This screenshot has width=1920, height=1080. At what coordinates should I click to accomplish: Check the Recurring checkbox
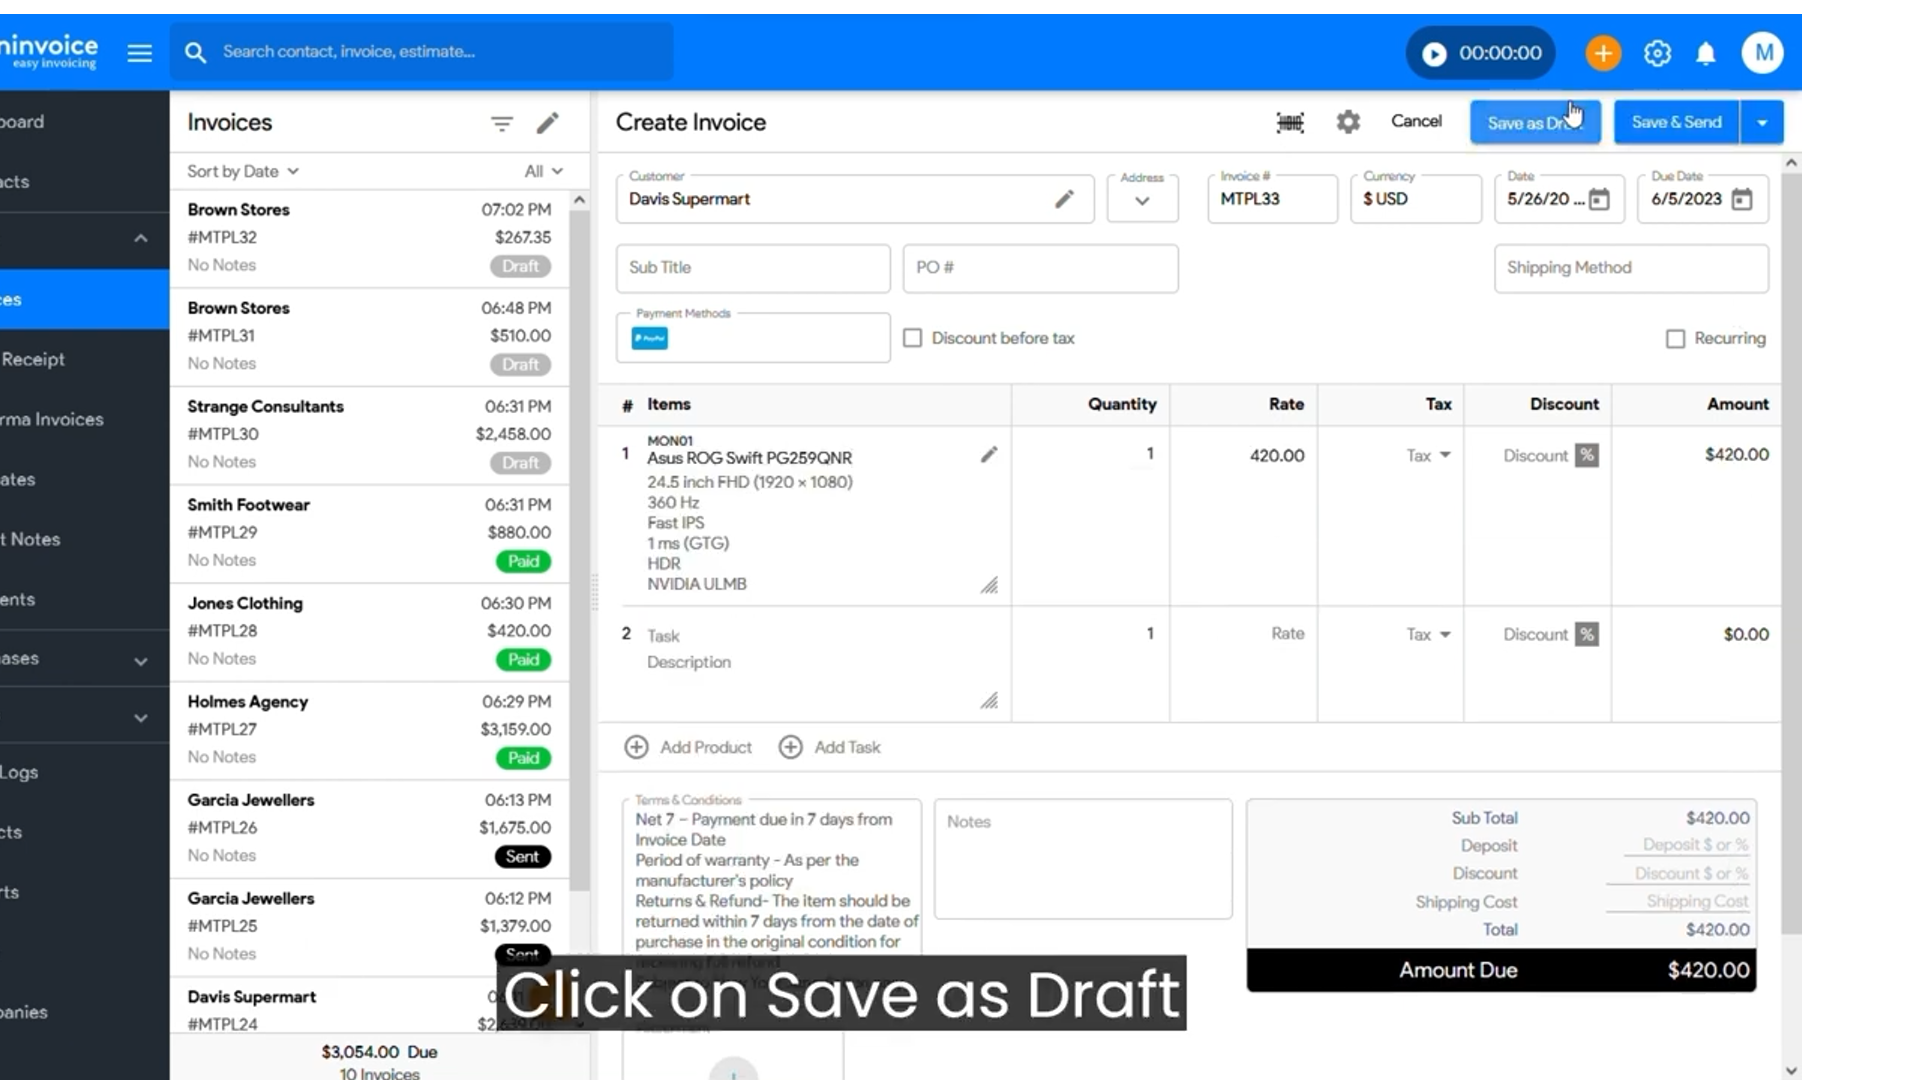[x=1675, y=339]
